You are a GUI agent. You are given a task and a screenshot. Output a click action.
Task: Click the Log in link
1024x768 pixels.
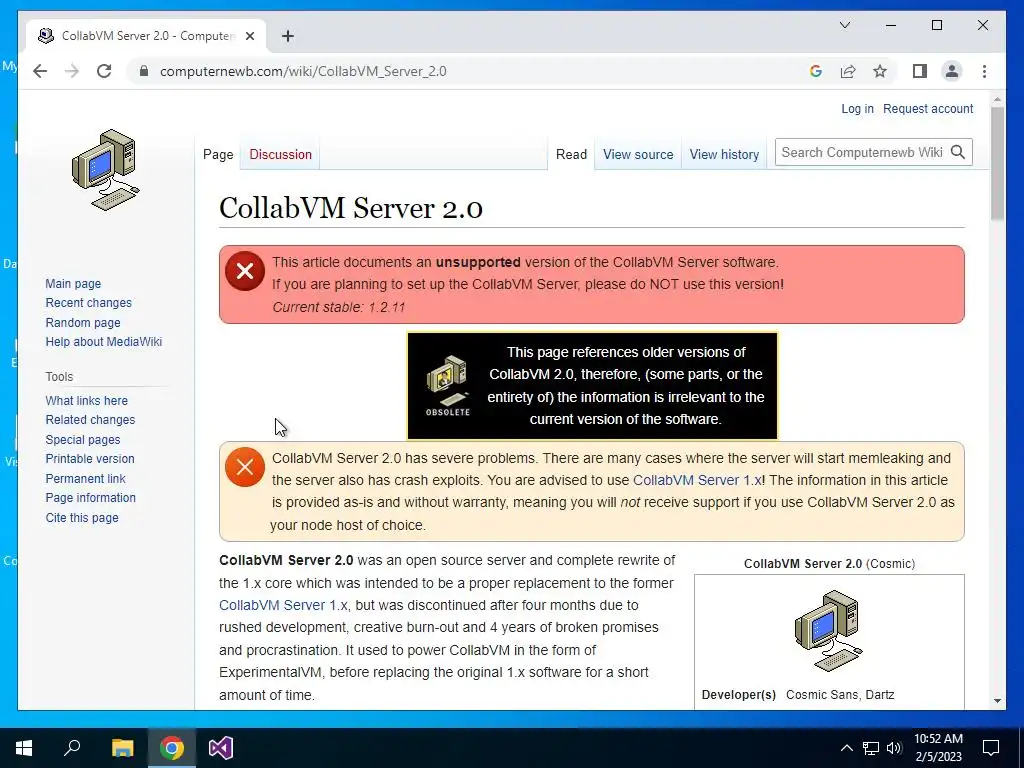coord(857,108)
